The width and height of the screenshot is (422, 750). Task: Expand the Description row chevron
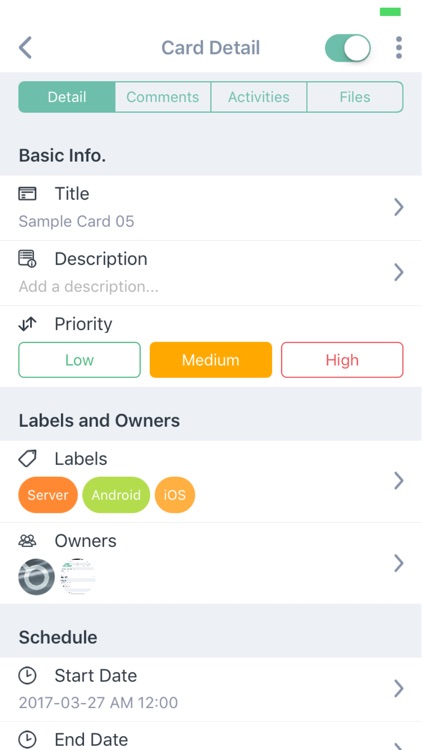coord(399,273)
